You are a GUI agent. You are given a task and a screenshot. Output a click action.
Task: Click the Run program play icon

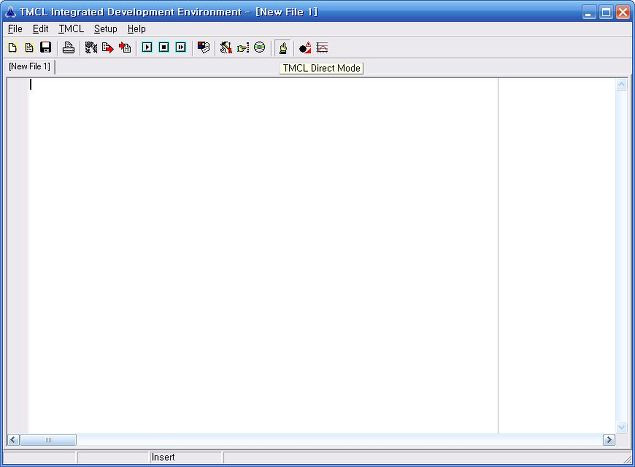pos(147,47)
